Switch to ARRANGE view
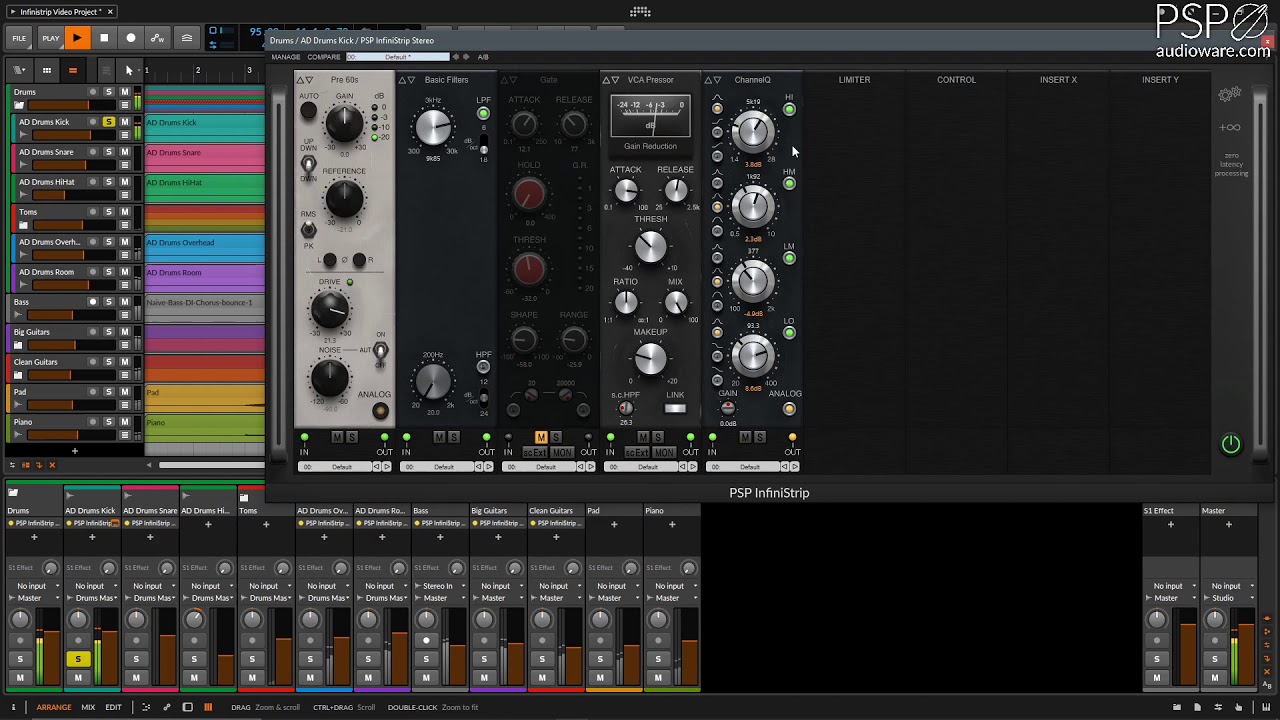Image resolution: width=1280 pixels, height=720 pixels. click(x=54, y=707)
